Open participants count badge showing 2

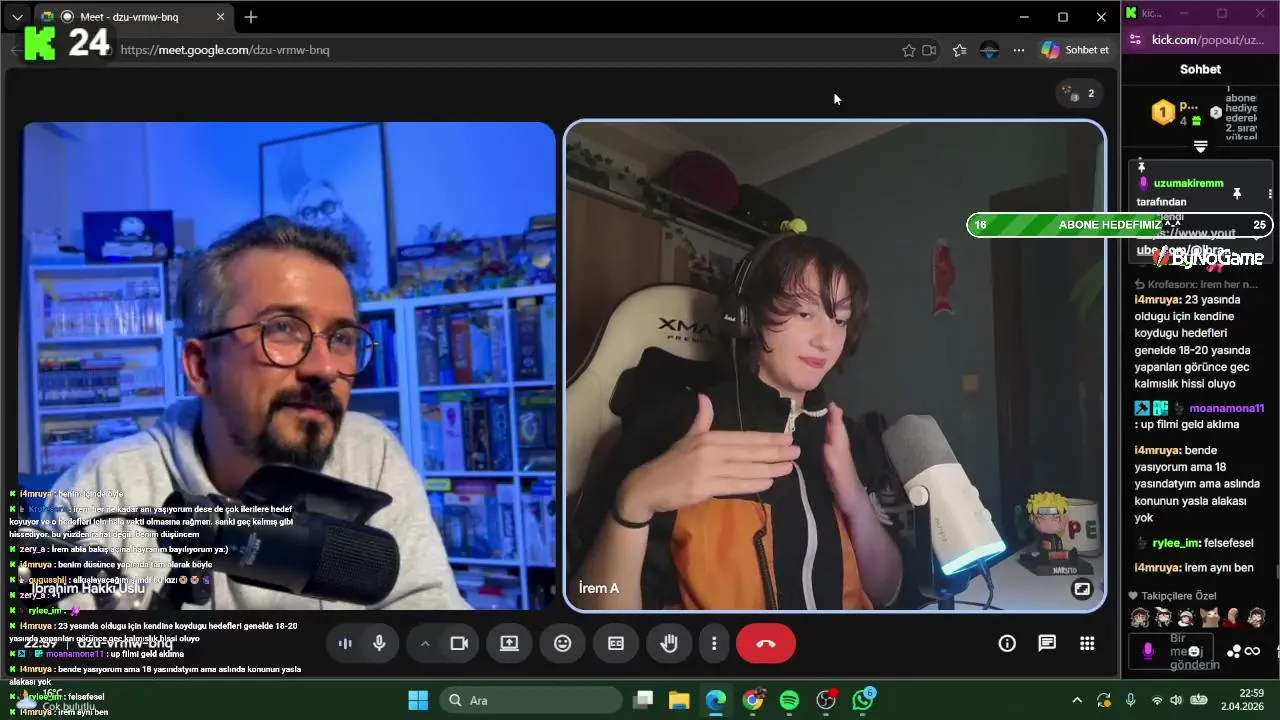pos(1080,94)
